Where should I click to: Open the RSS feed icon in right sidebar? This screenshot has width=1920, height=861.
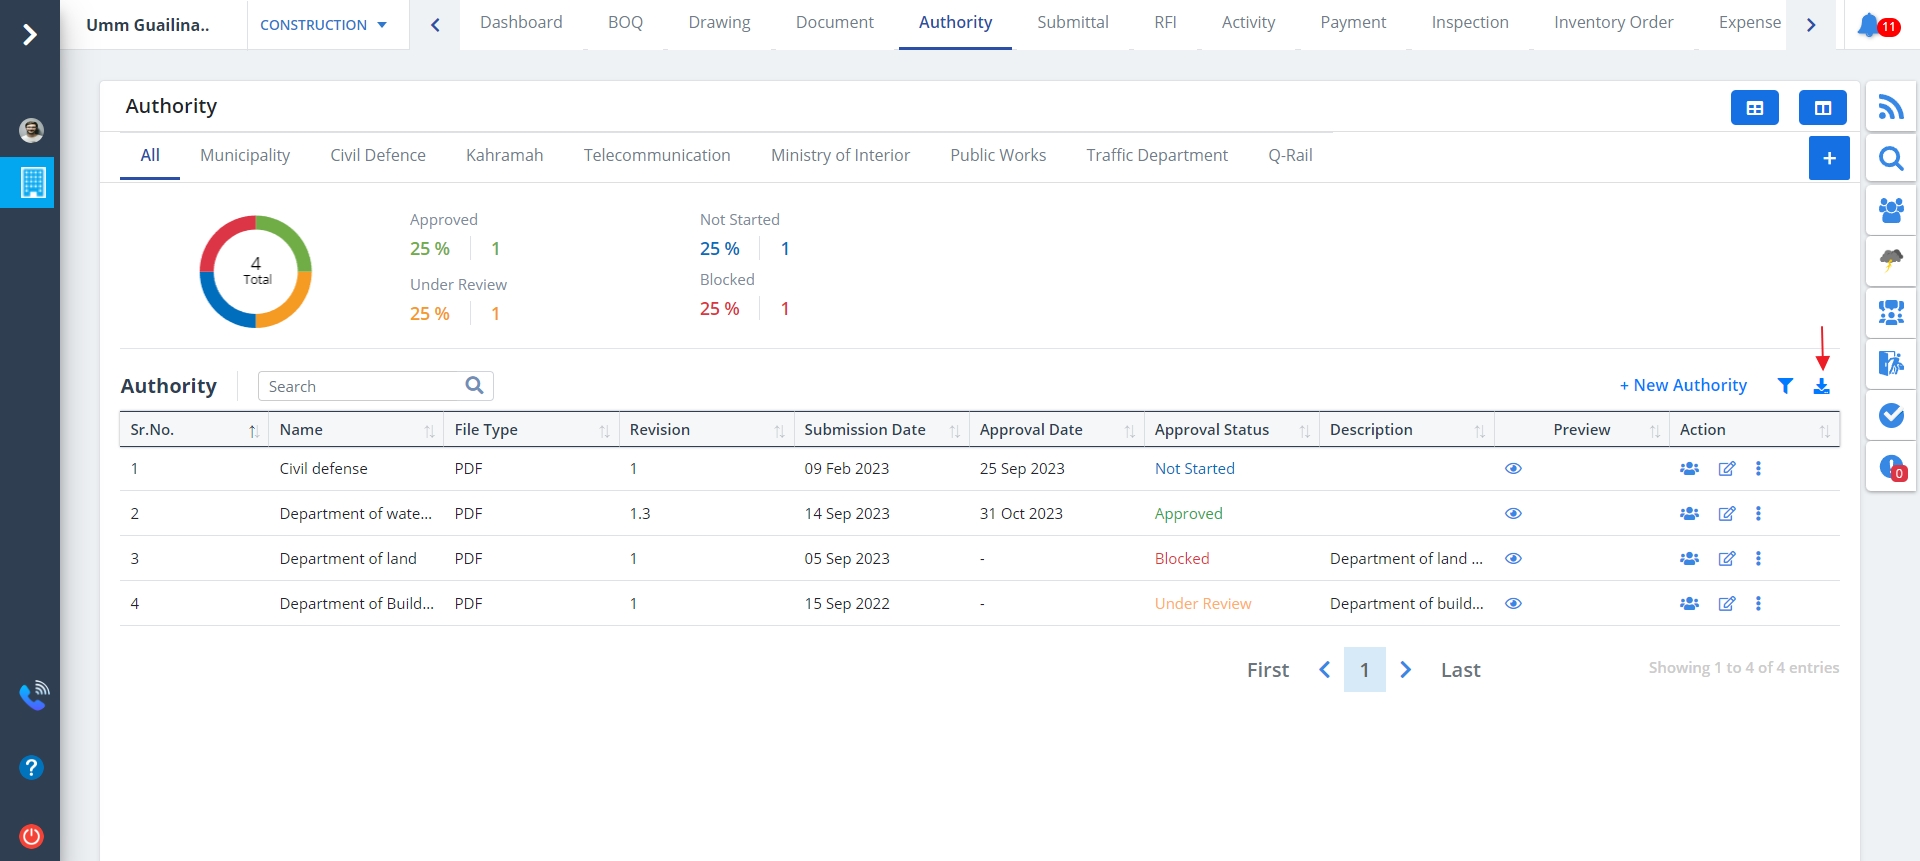tap(1890, 107)
